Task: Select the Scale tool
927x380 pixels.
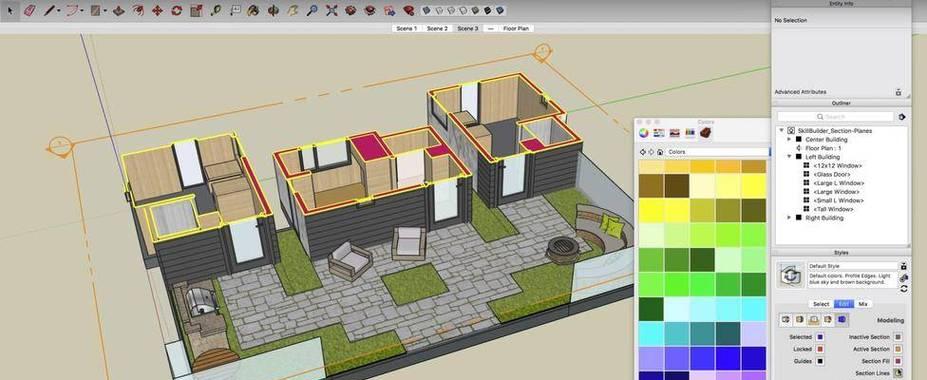Action: click(196, 11)
